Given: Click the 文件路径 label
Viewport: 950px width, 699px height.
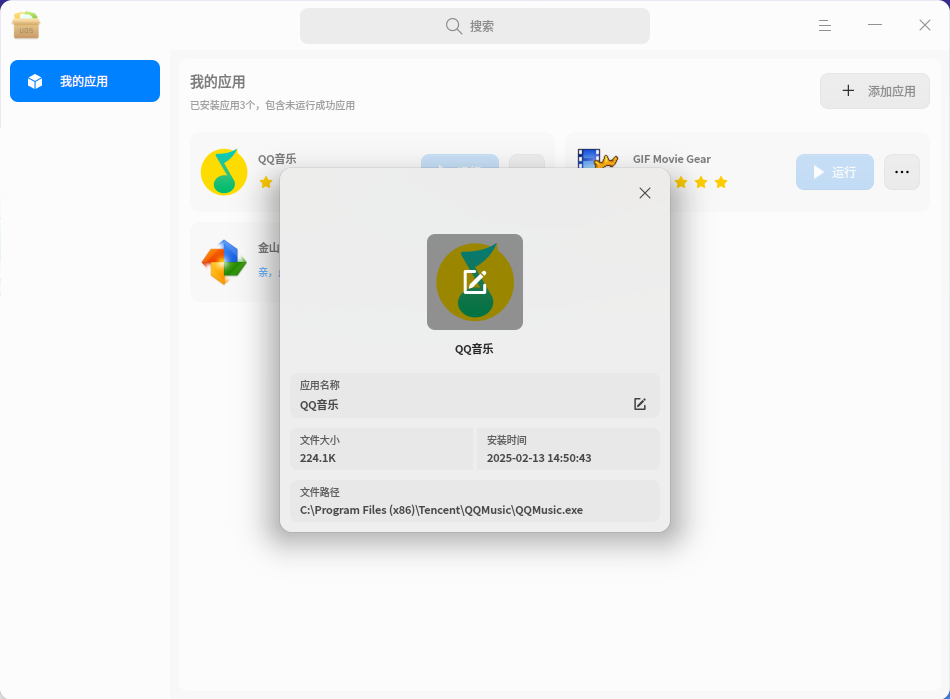Looking at the screenshot, I should coord(320,492).
